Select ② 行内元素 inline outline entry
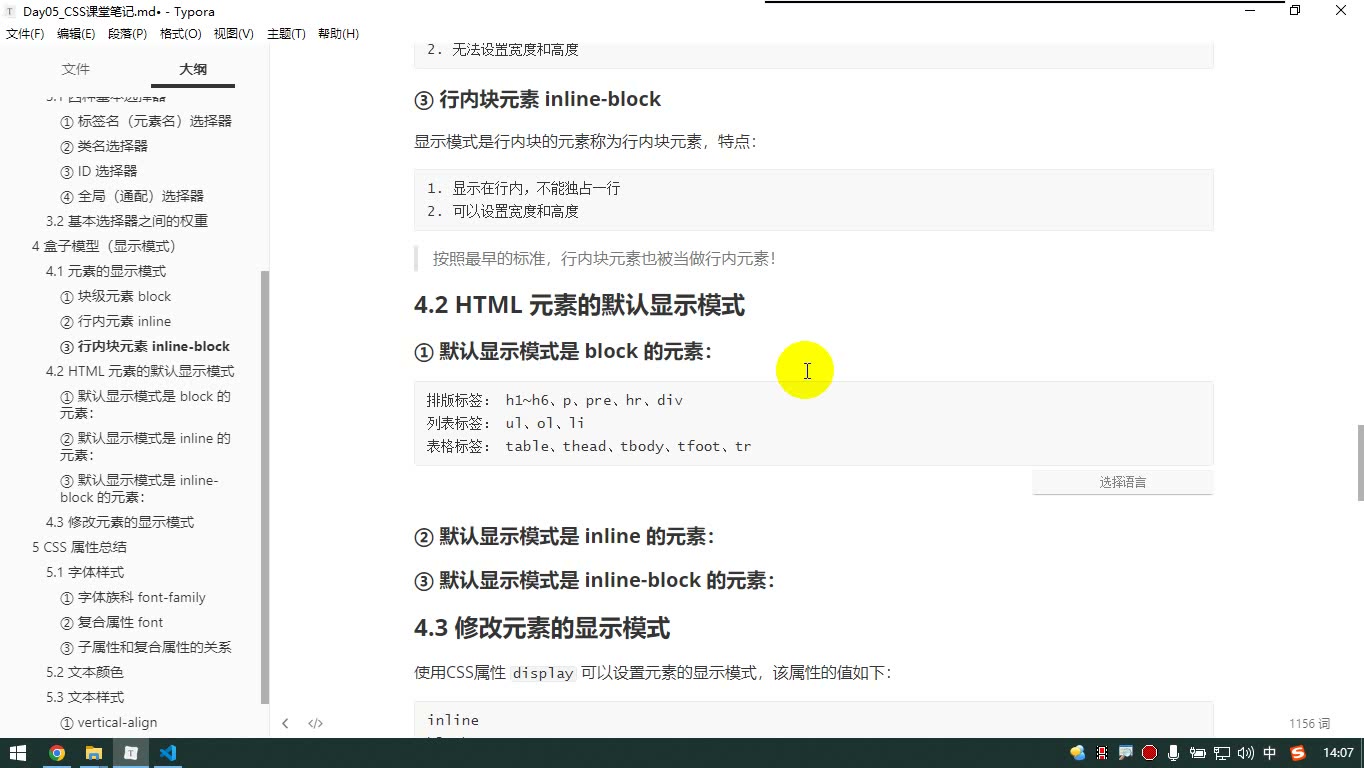 (116, 321)
